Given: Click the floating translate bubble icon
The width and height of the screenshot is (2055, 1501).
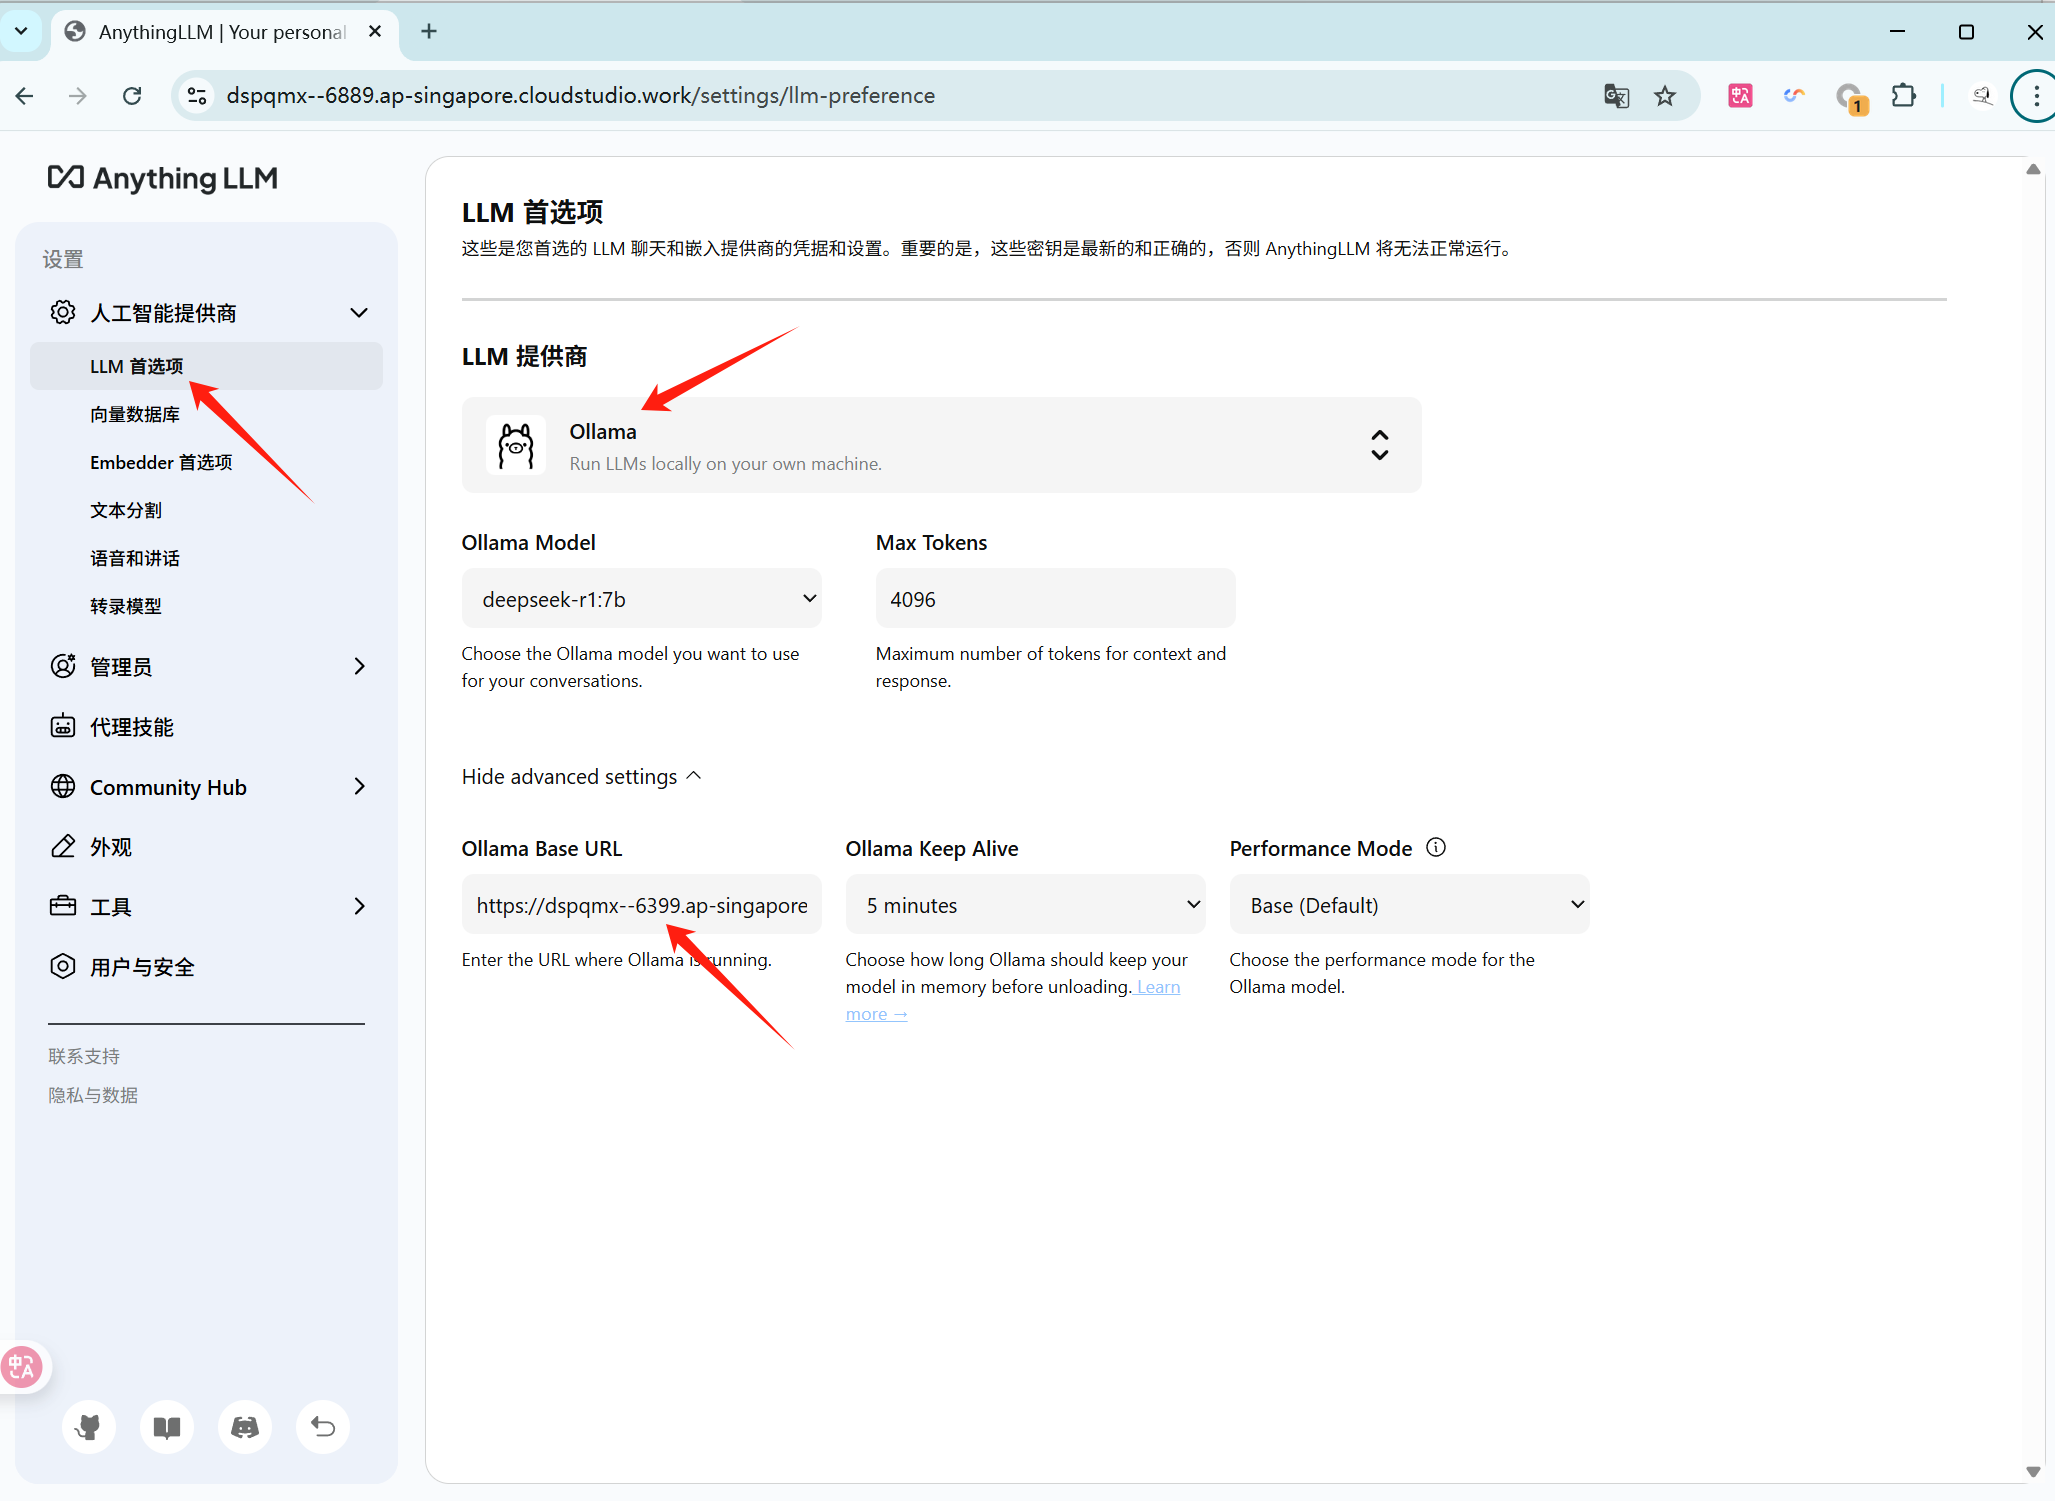Looking at the screenshot, I should (x=21, y=1367).
